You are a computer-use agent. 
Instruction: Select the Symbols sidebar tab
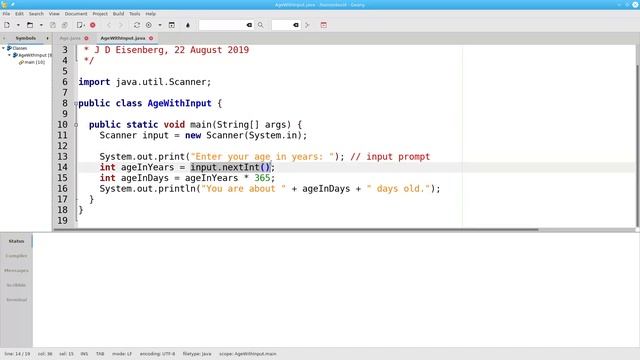26,38
